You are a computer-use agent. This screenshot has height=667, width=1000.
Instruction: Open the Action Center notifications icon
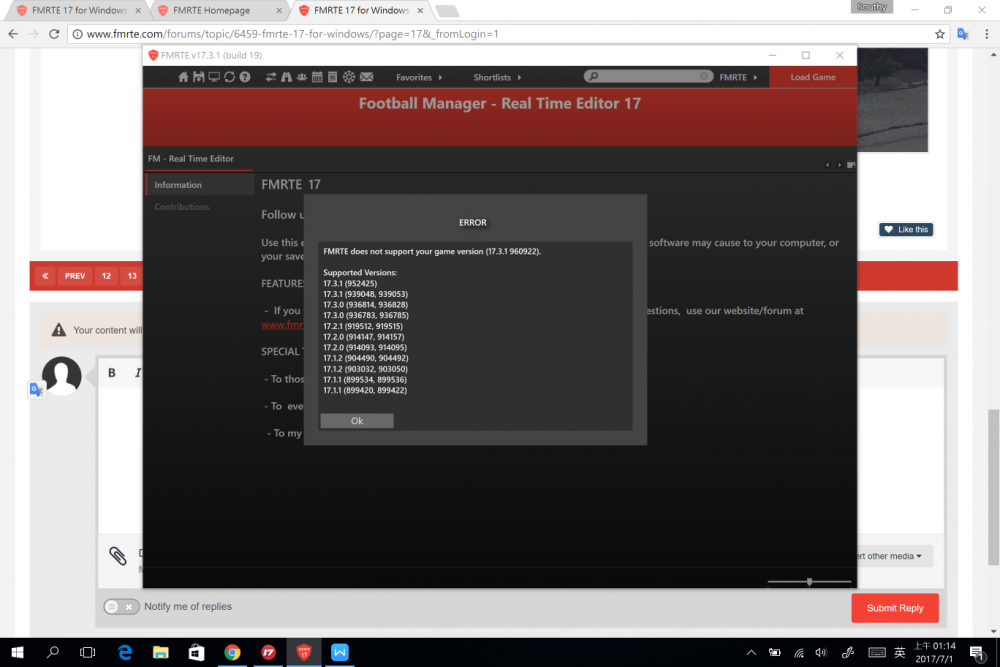(x=976, y=652)
